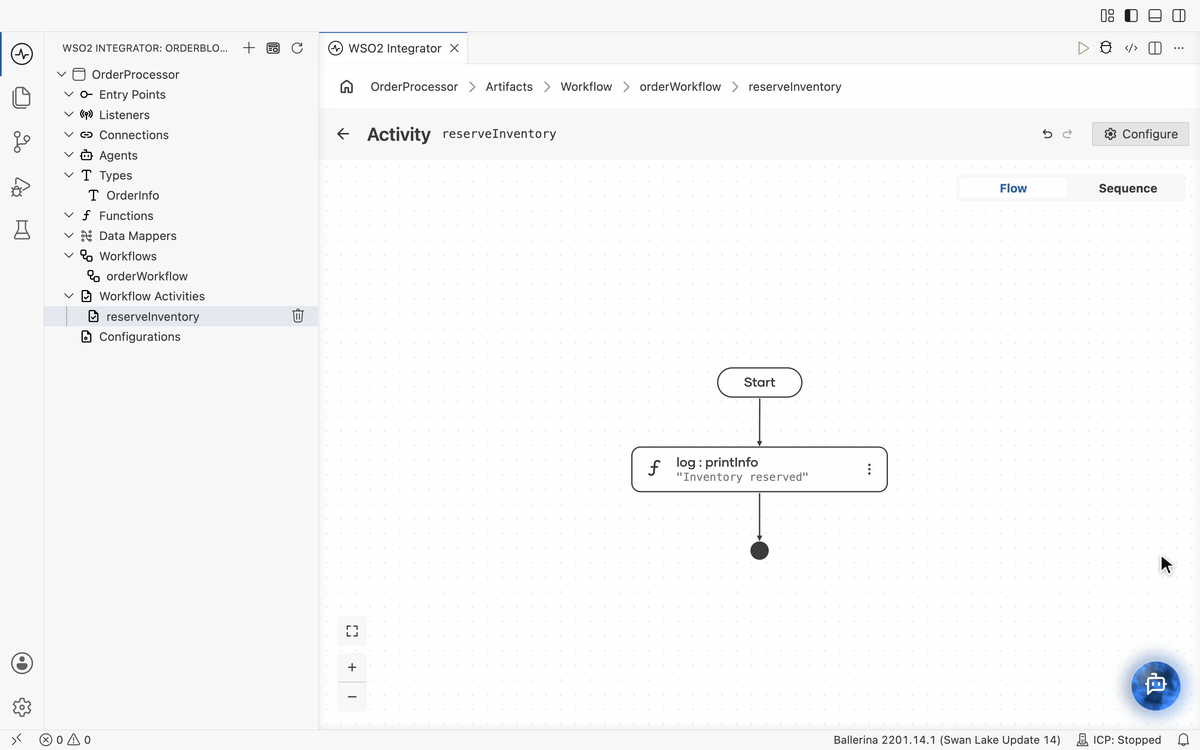Collapse the Listeners section

69,115
